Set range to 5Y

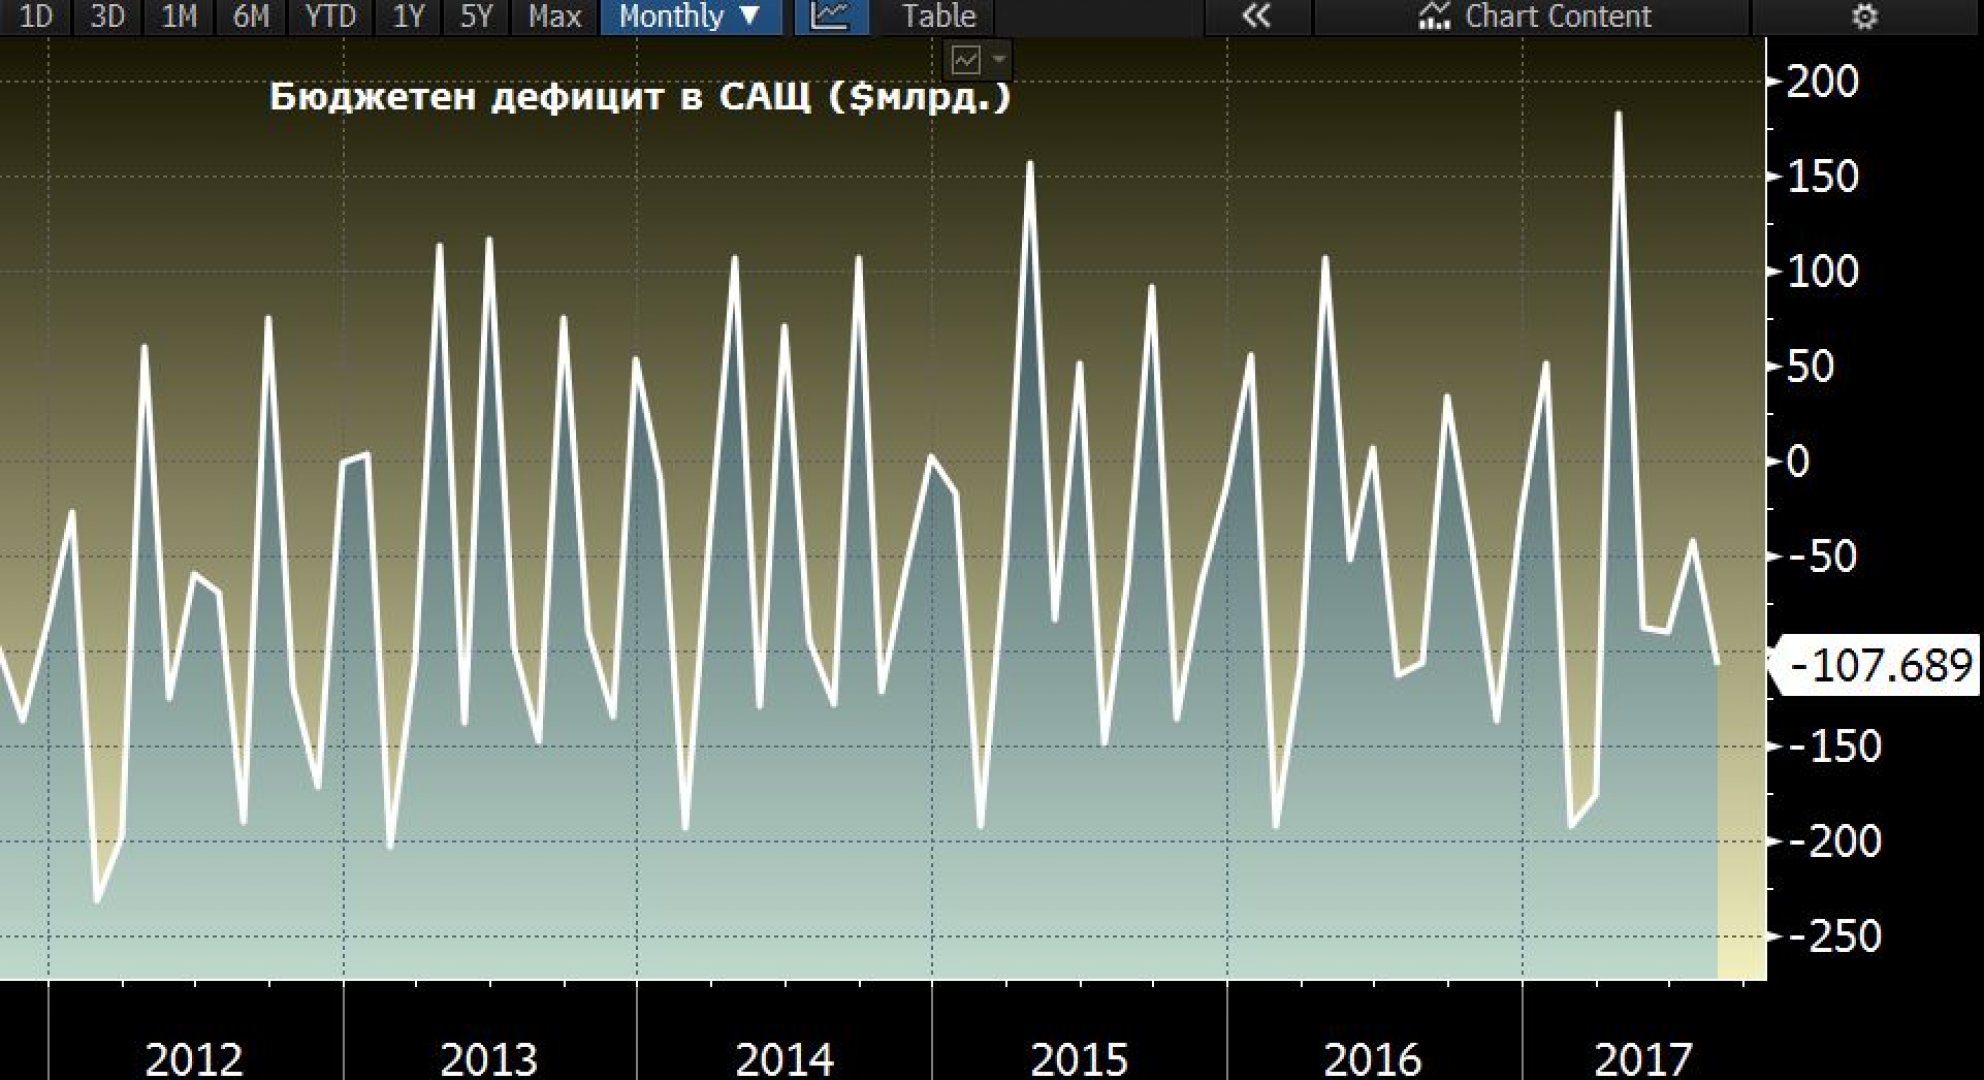coord(477,16)
